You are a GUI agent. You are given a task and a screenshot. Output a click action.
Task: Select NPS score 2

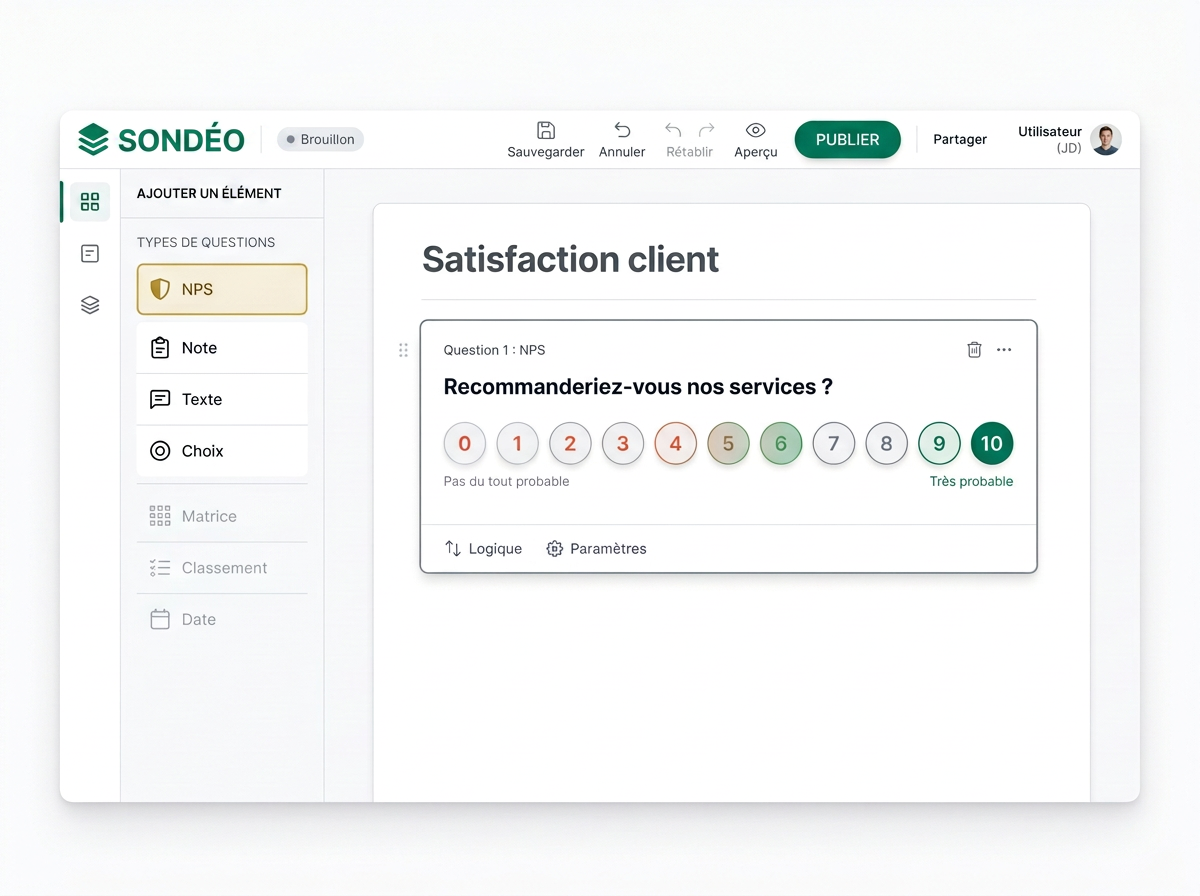click(570, 443)
